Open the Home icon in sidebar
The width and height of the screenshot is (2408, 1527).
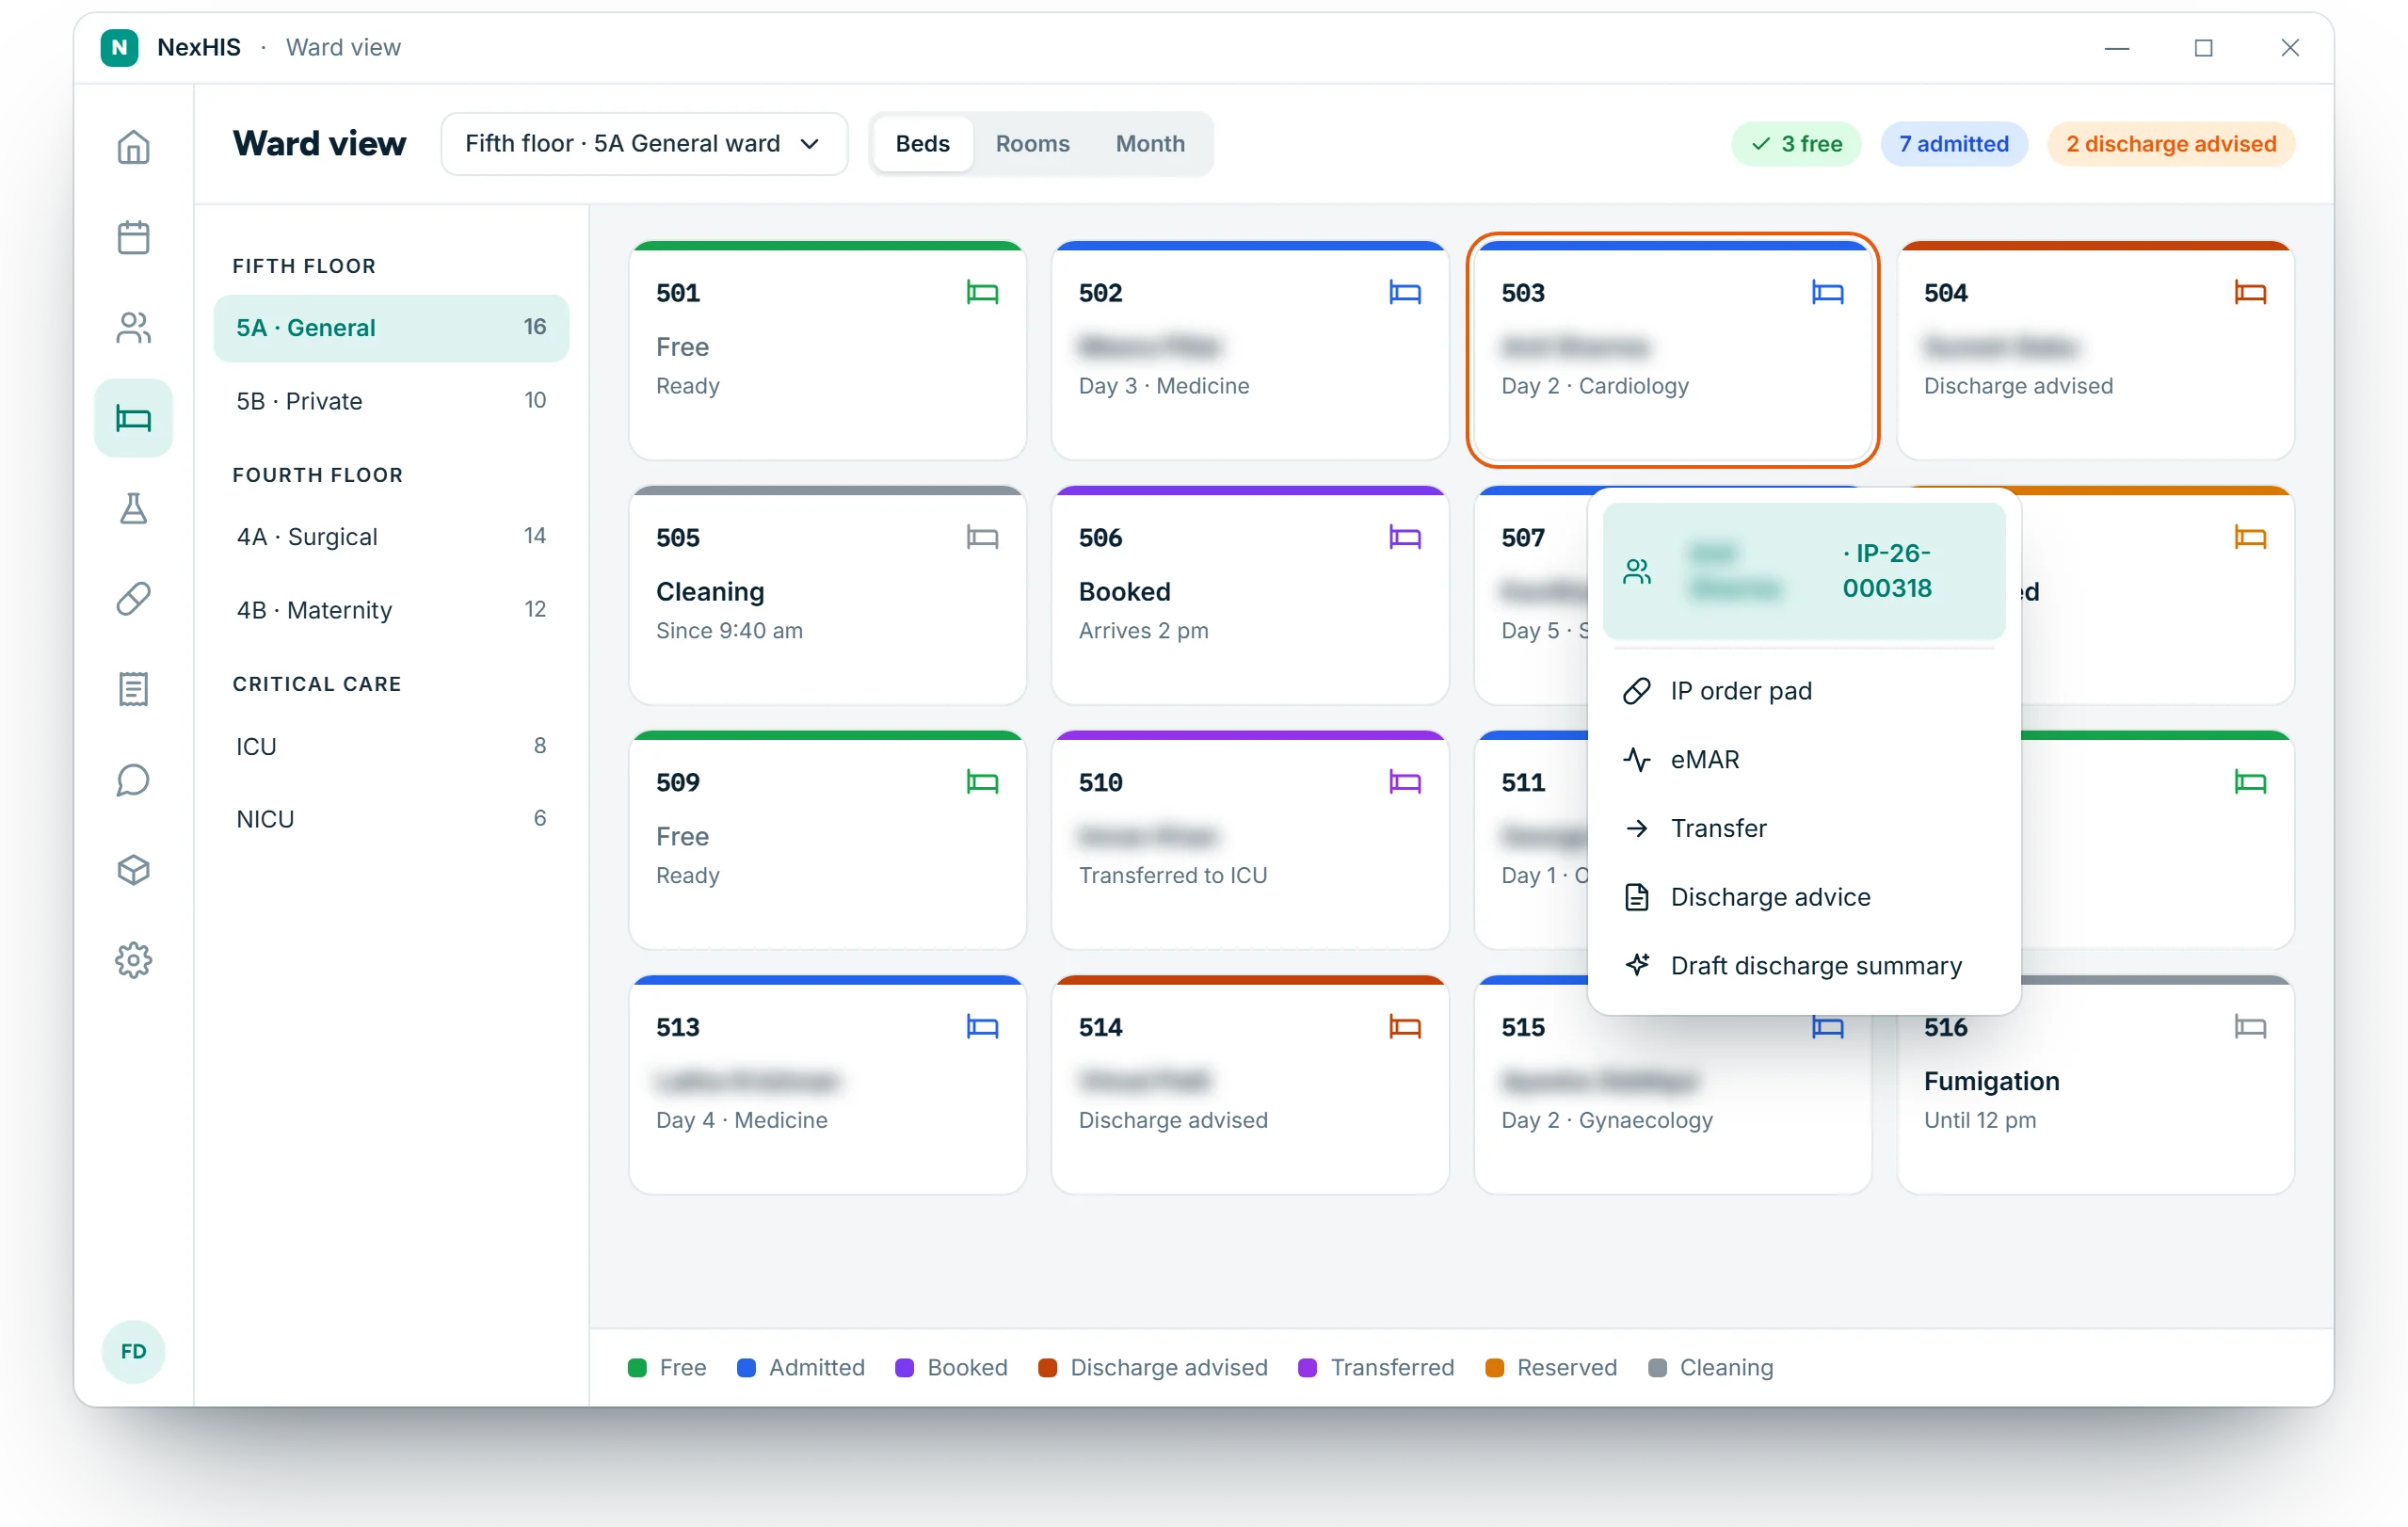(x=133, y=147)
